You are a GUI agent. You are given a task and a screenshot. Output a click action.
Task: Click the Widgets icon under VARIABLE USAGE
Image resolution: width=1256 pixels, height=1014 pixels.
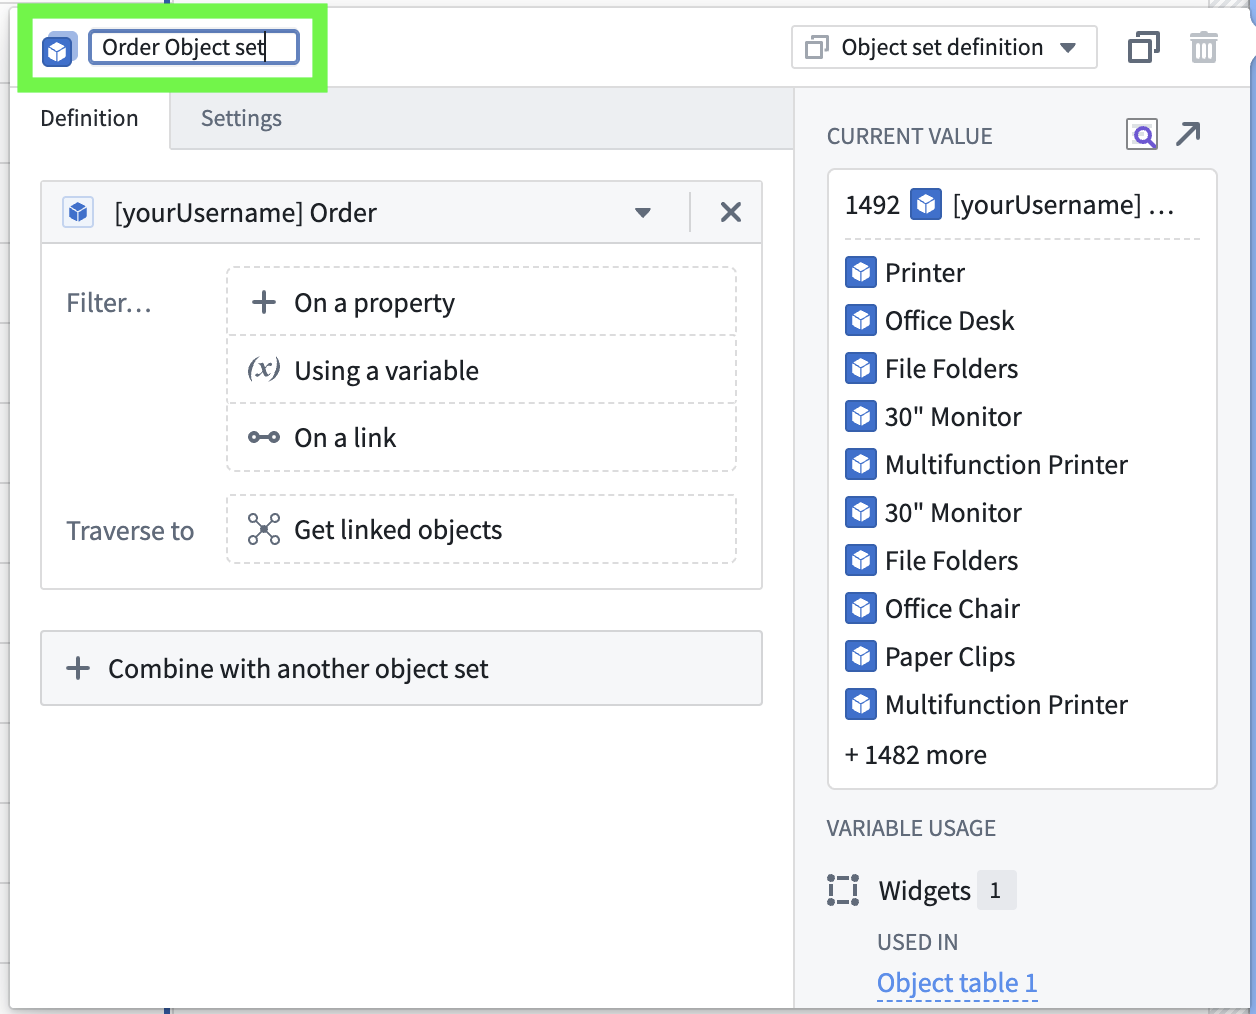pos(843,889)
